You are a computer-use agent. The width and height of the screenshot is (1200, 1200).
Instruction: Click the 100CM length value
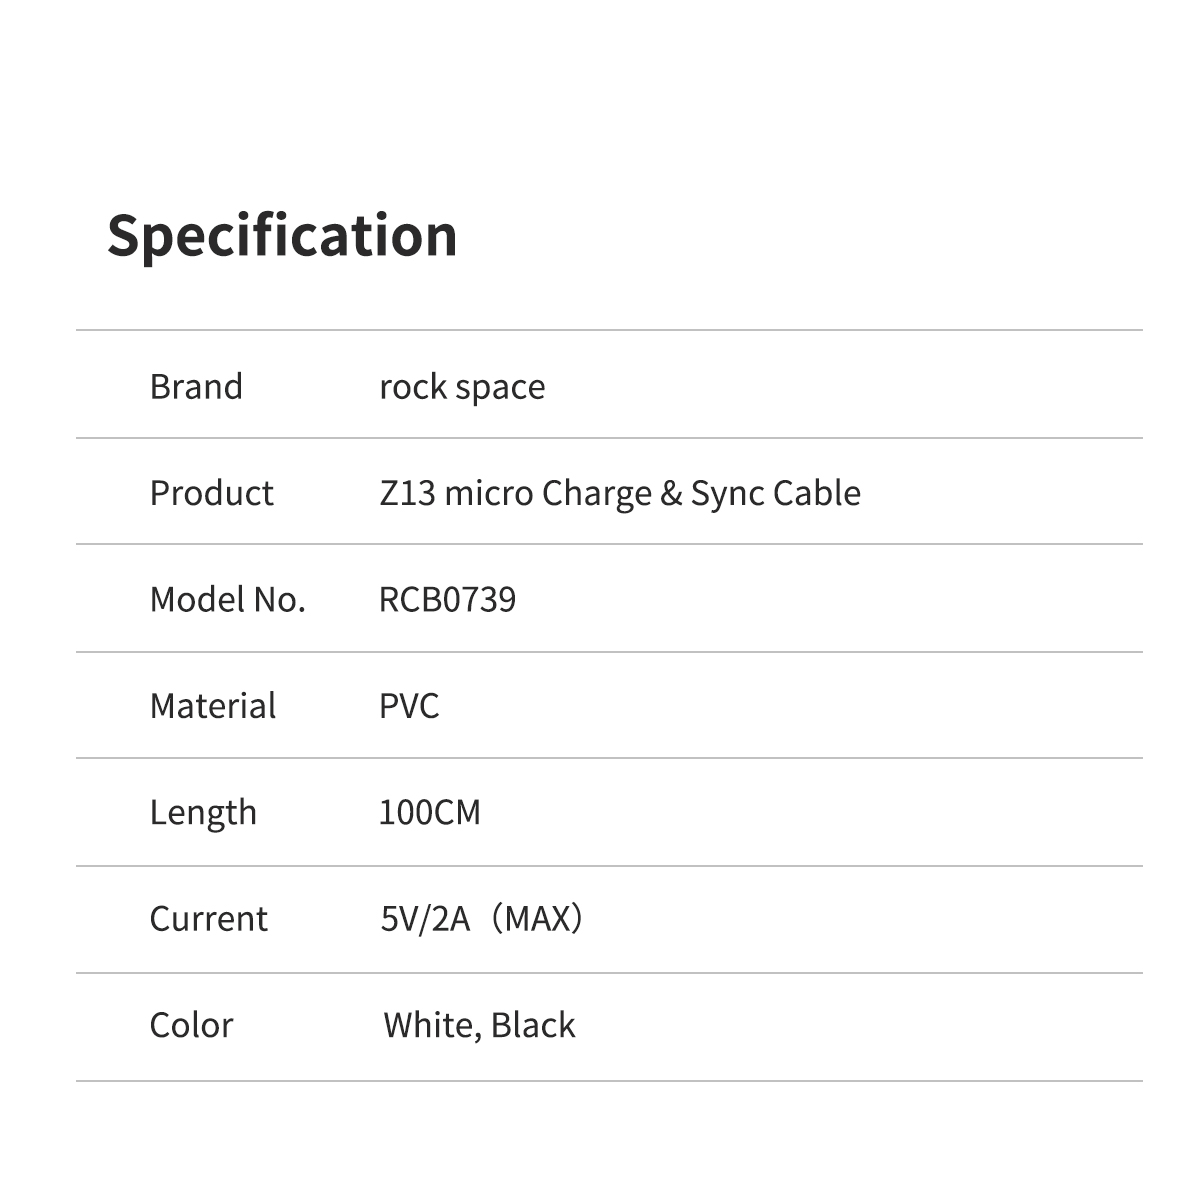pos(429,812)
